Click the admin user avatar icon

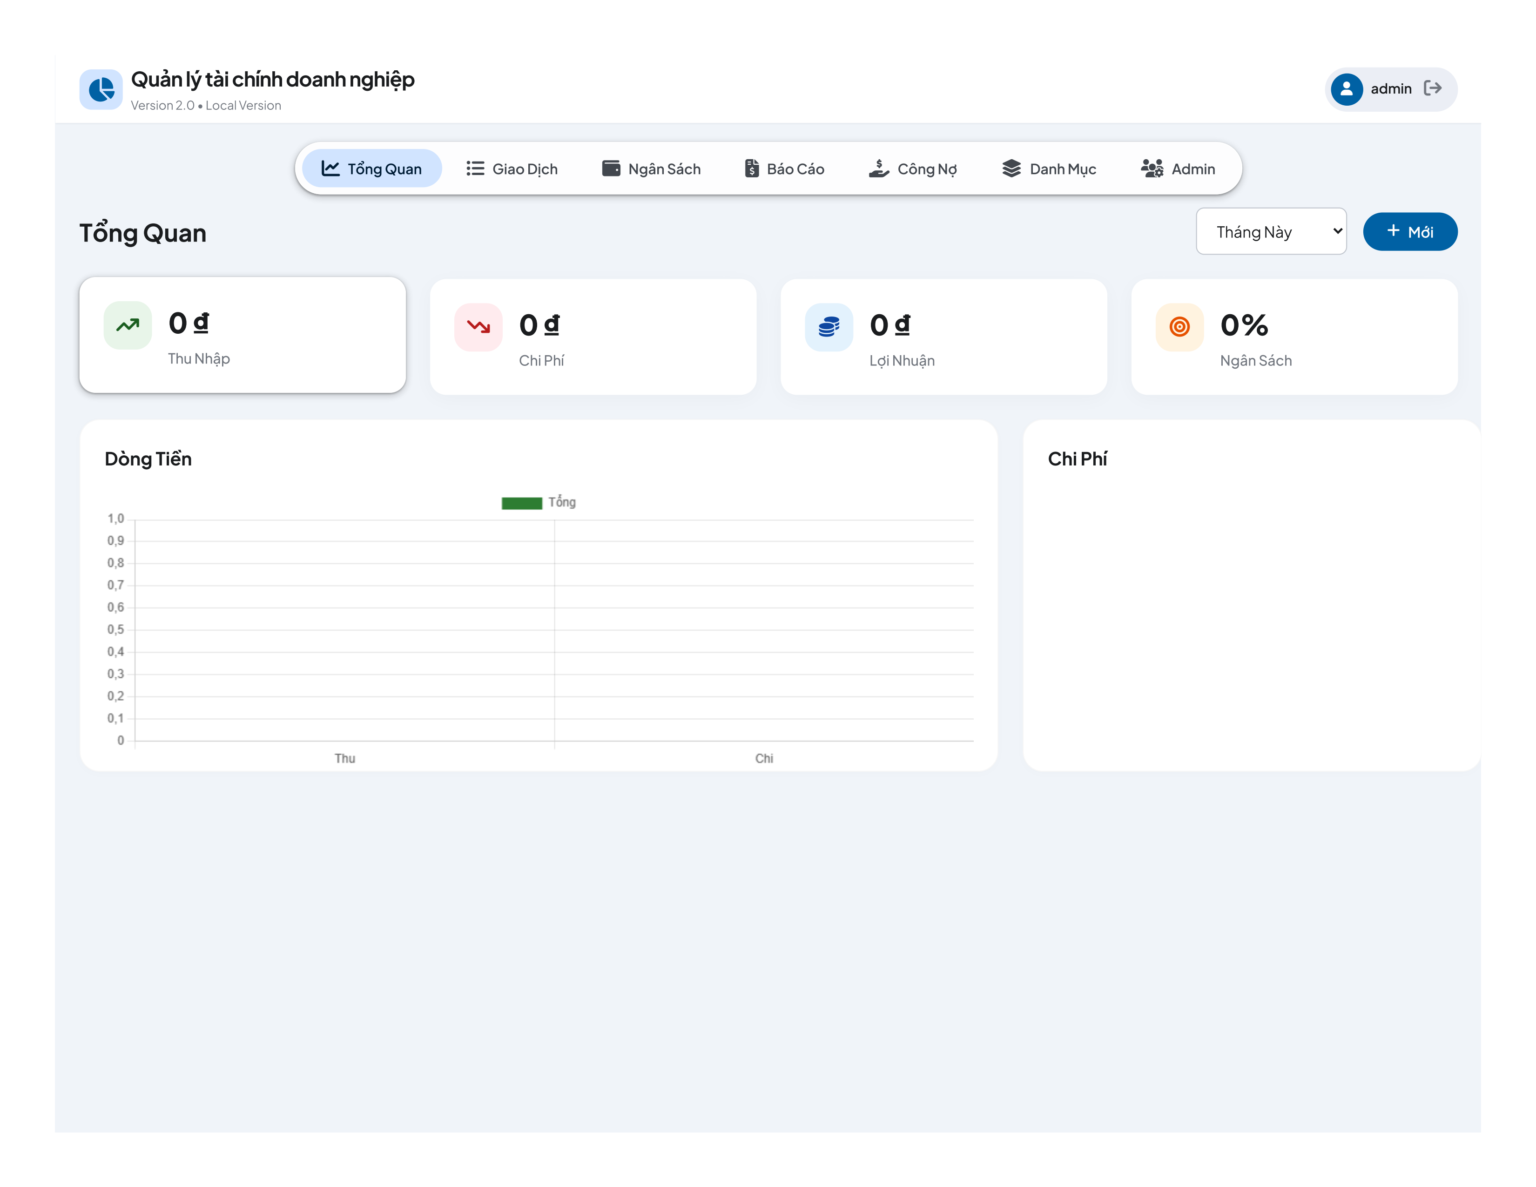point(1347,89)
